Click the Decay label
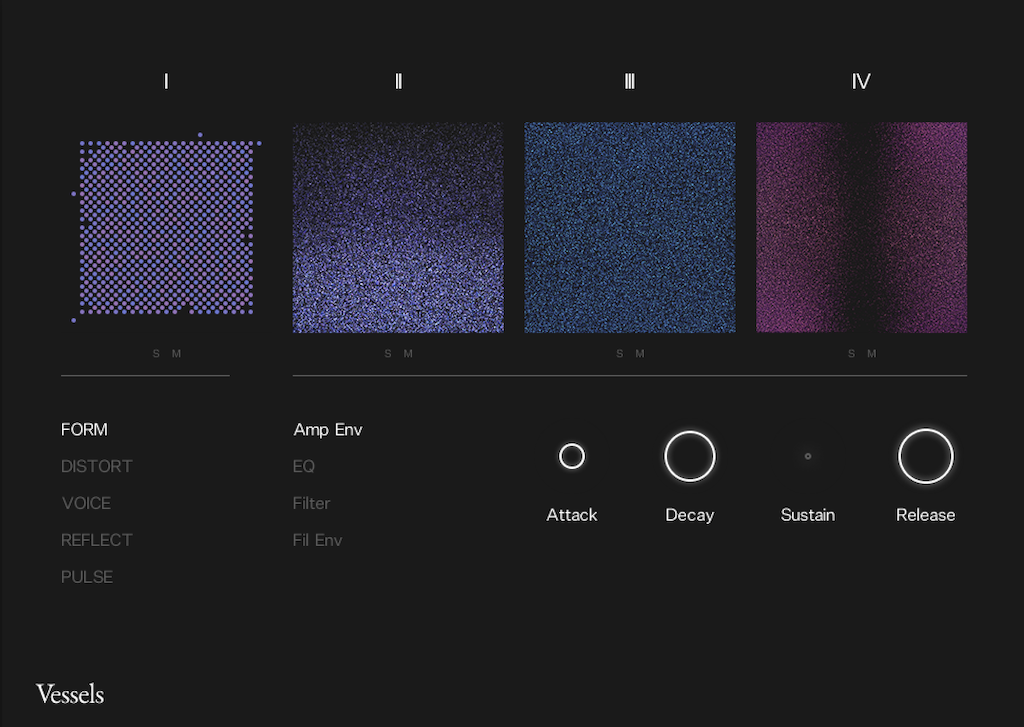 pyautogui.click(x=690, y=515)
